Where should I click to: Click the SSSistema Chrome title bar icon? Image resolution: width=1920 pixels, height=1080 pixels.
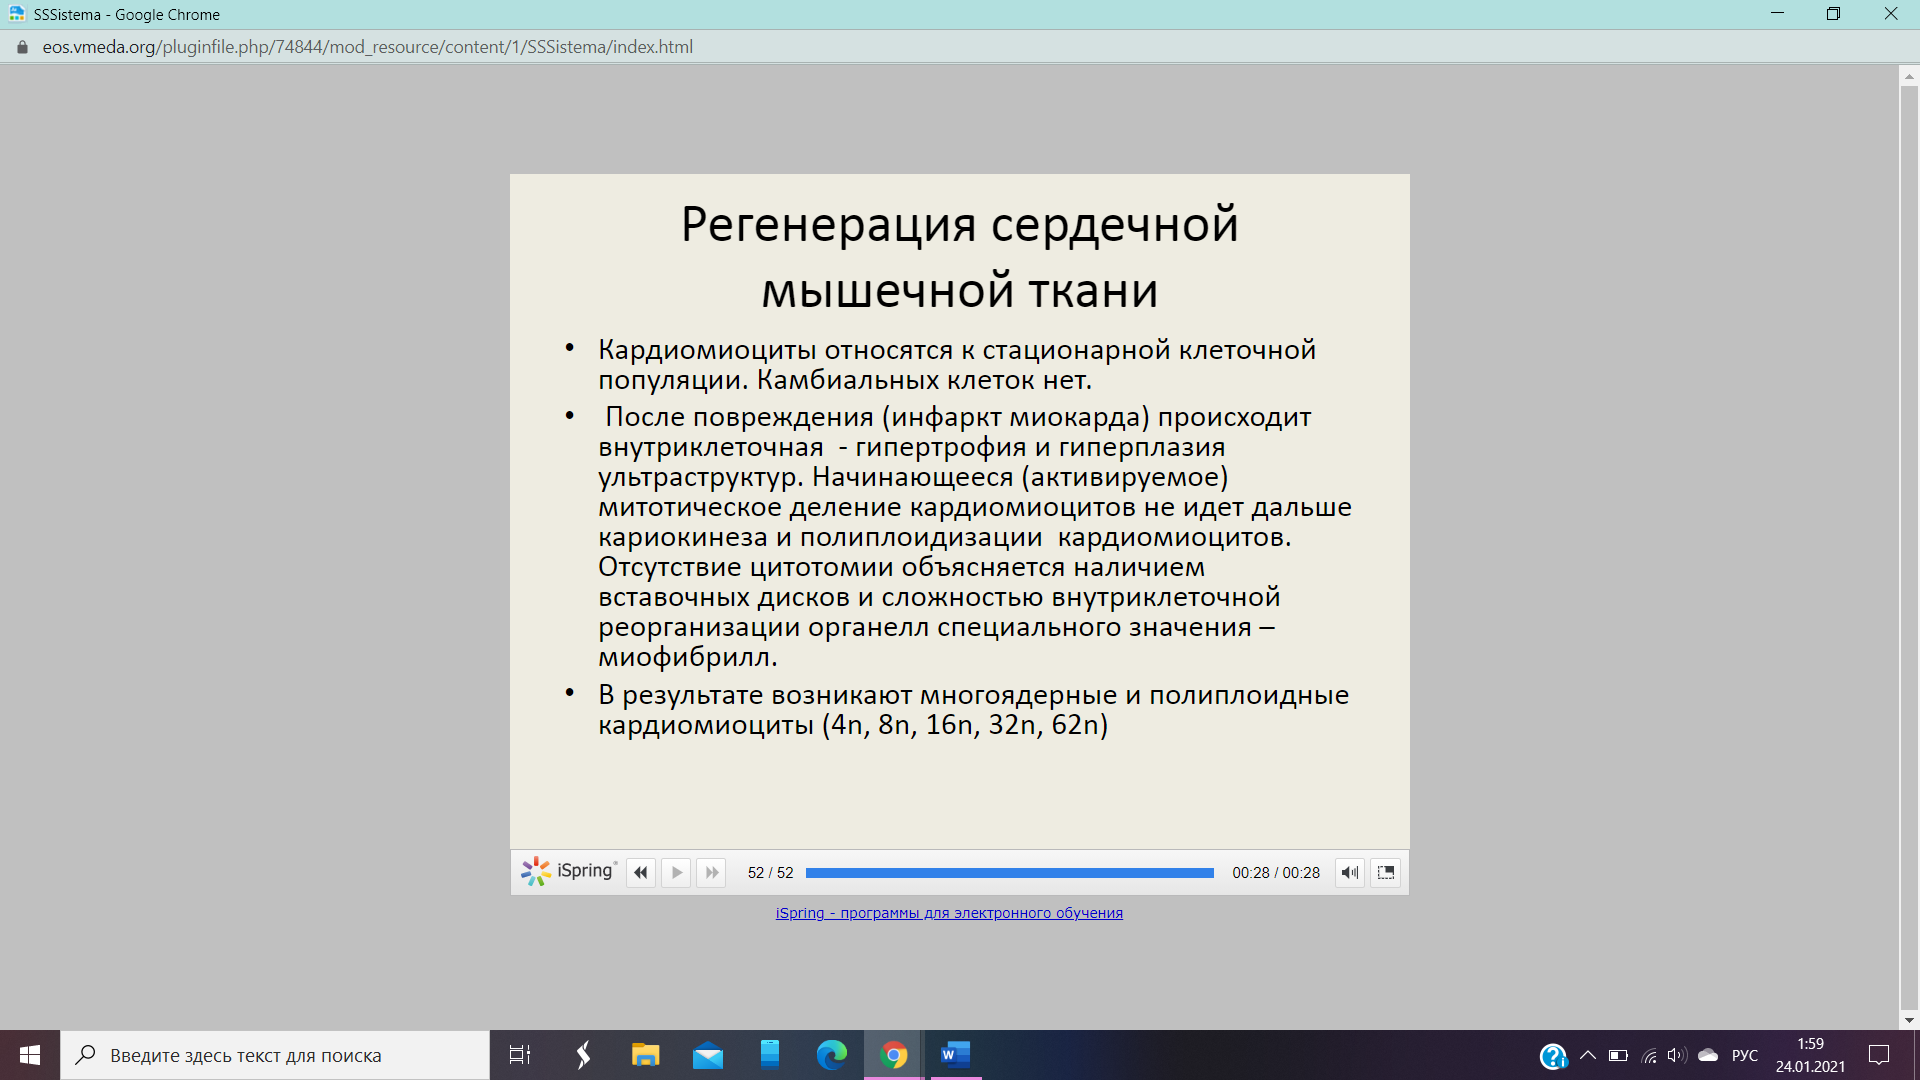point(17,14)
